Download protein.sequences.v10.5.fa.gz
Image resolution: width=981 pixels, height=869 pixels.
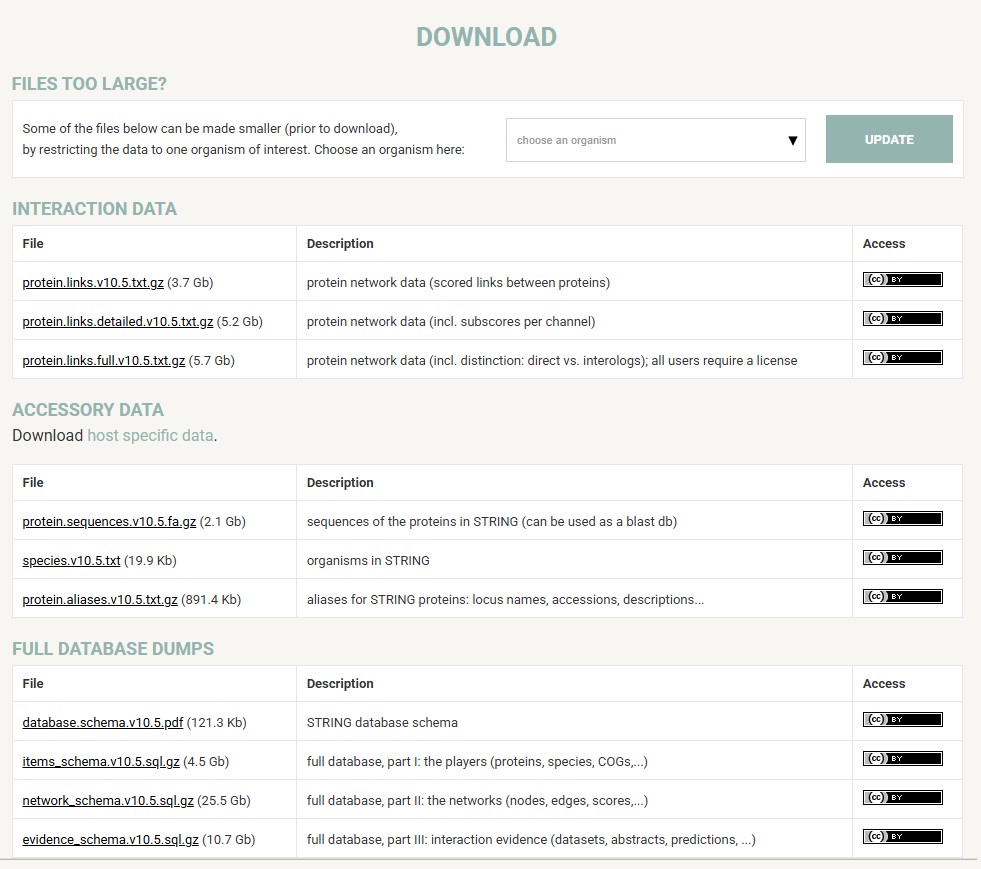point(109,522)
